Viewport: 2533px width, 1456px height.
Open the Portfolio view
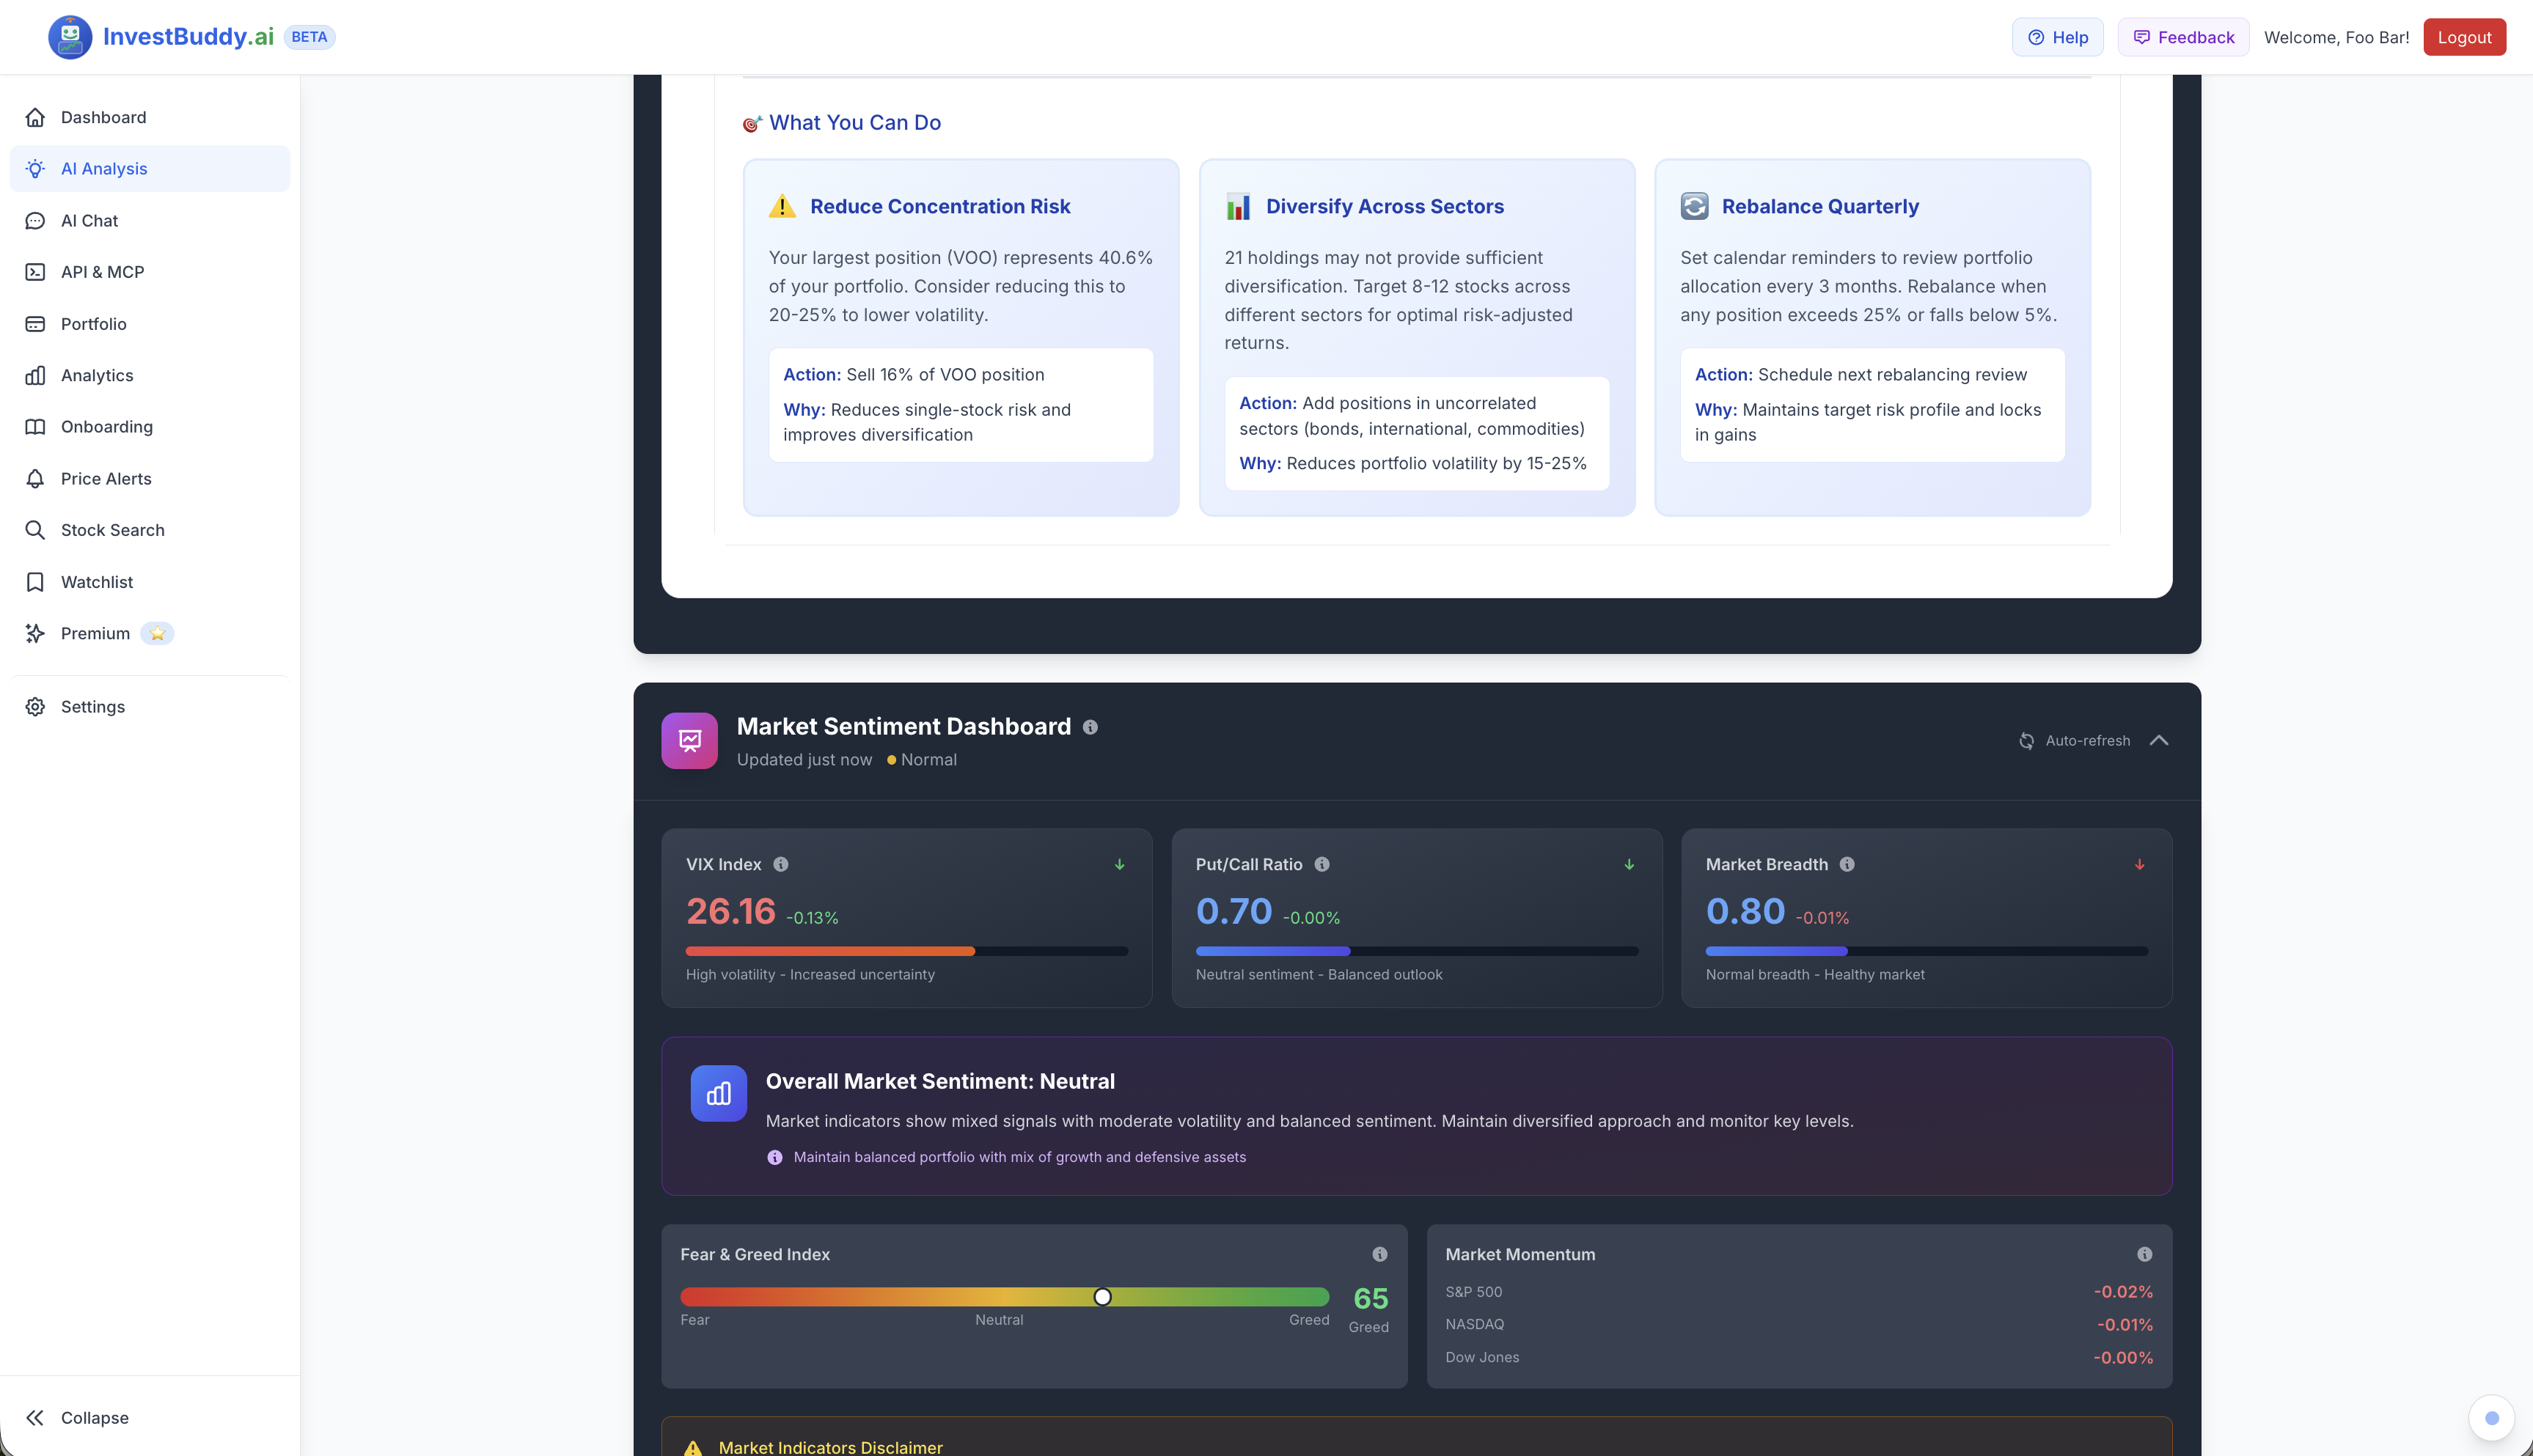pos(93,323)
